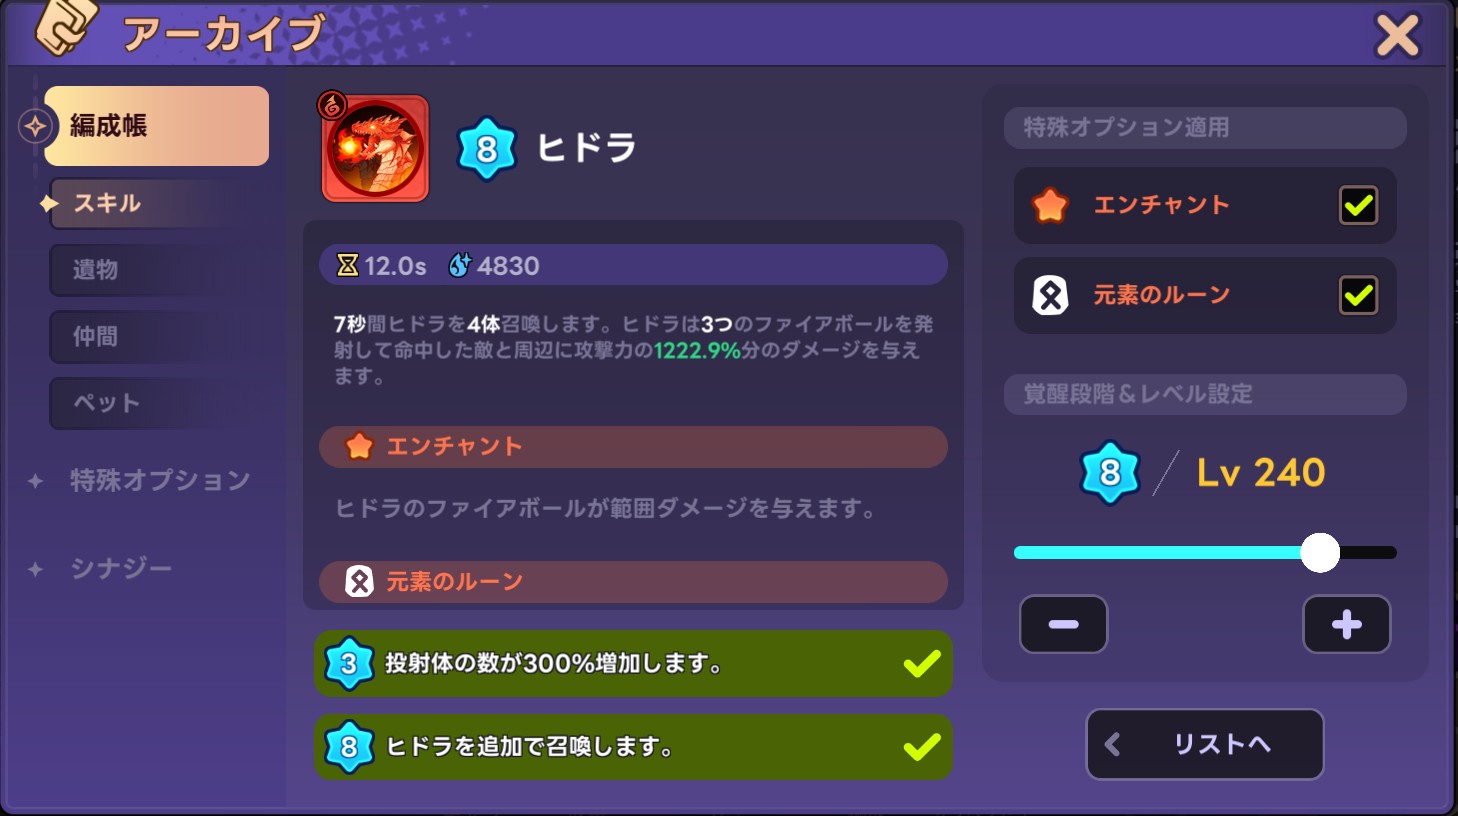1458x816 pixels.
Task: Click the リストへ back button
Action: pyautogui.click(x=1205, y=744)
